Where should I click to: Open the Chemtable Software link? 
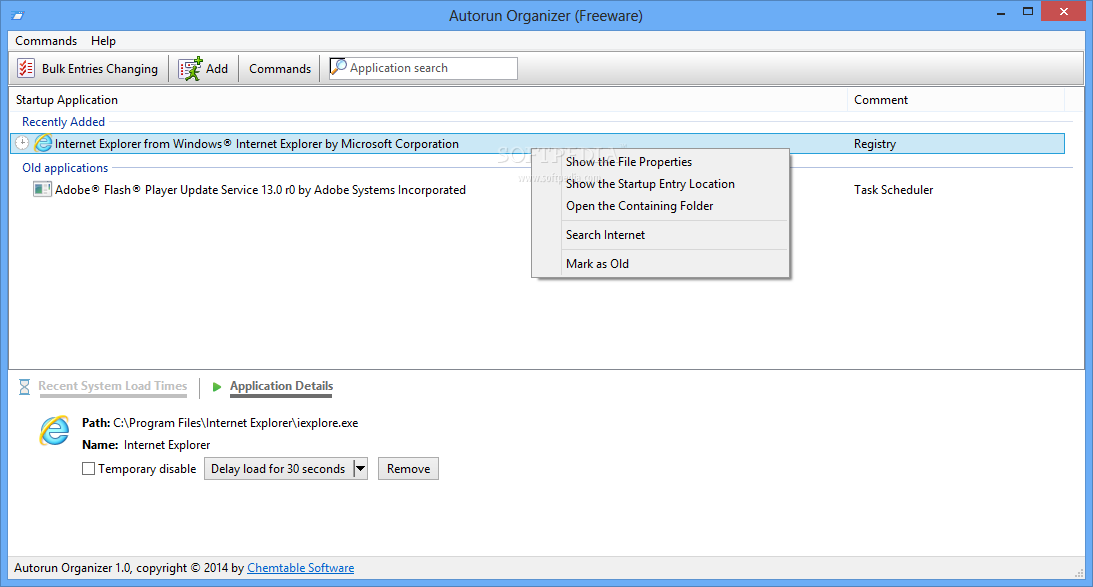300,567
